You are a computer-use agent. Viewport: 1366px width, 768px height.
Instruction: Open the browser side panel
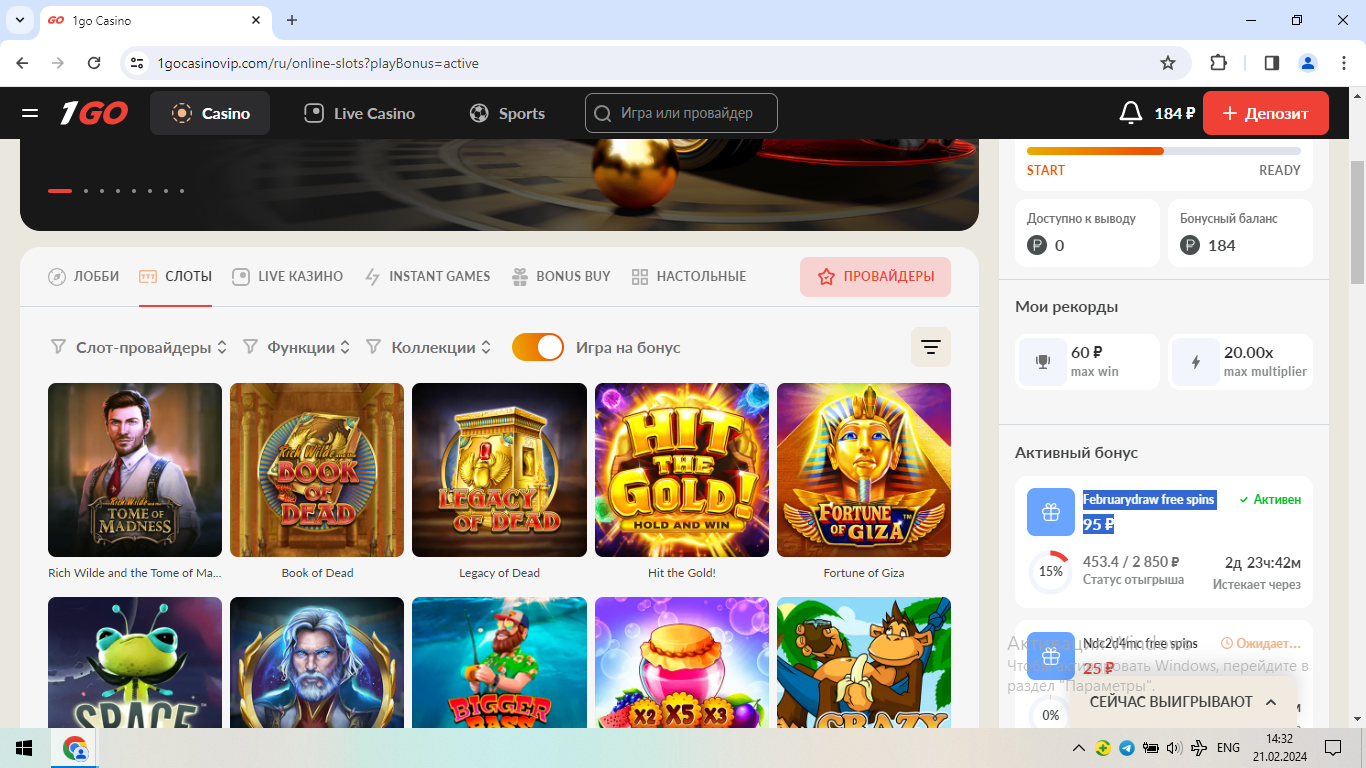click(1272, 63)
